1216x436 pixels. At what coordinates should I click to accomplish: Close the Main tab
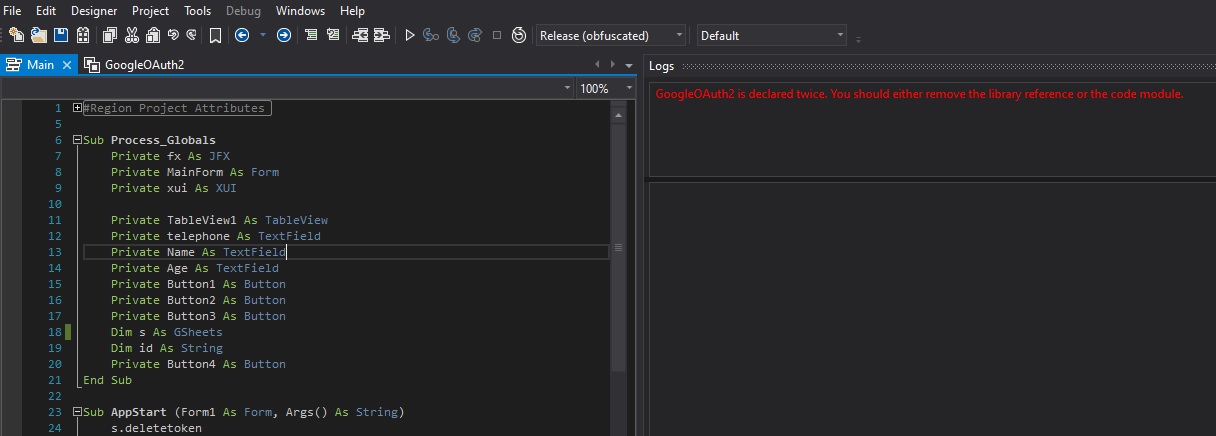(67, 65)
